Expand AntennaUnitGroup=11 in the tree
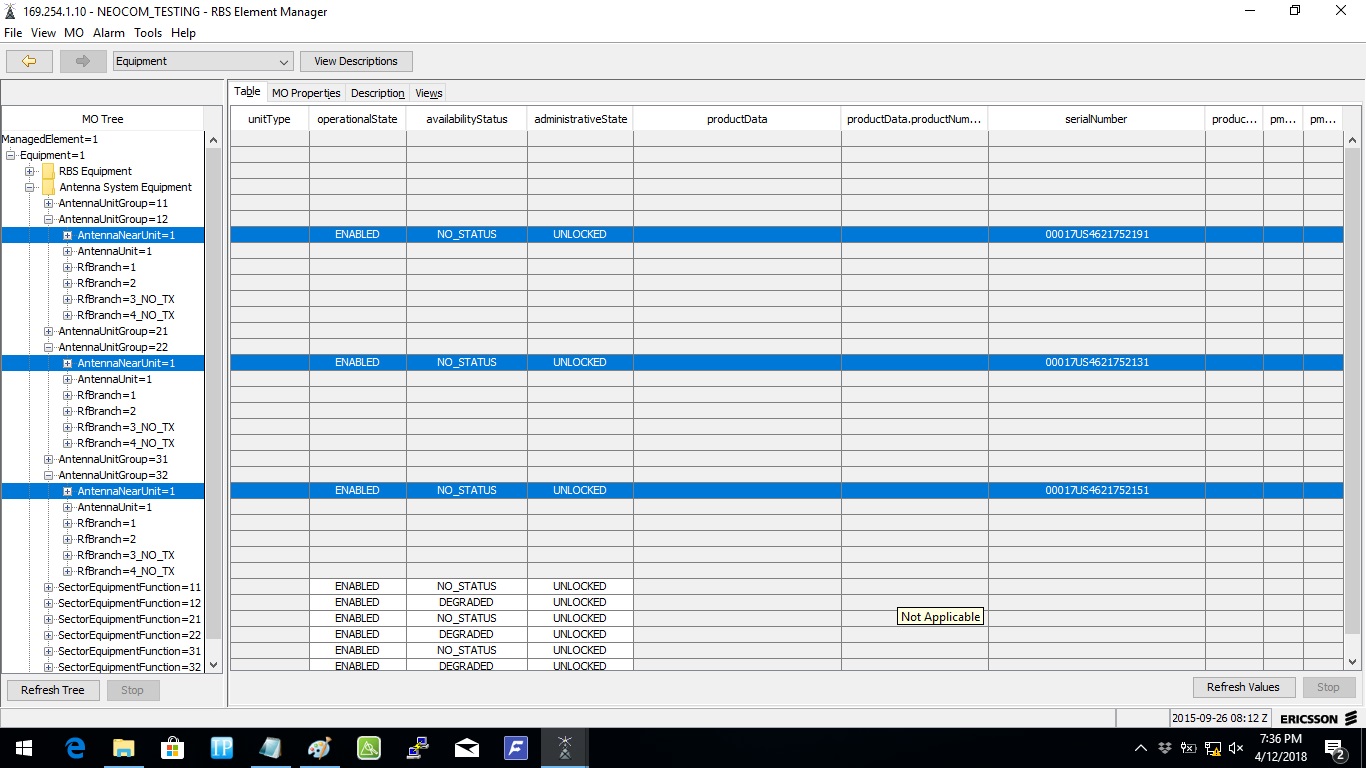Screen dimensions: 1366x768 point(48,203)
